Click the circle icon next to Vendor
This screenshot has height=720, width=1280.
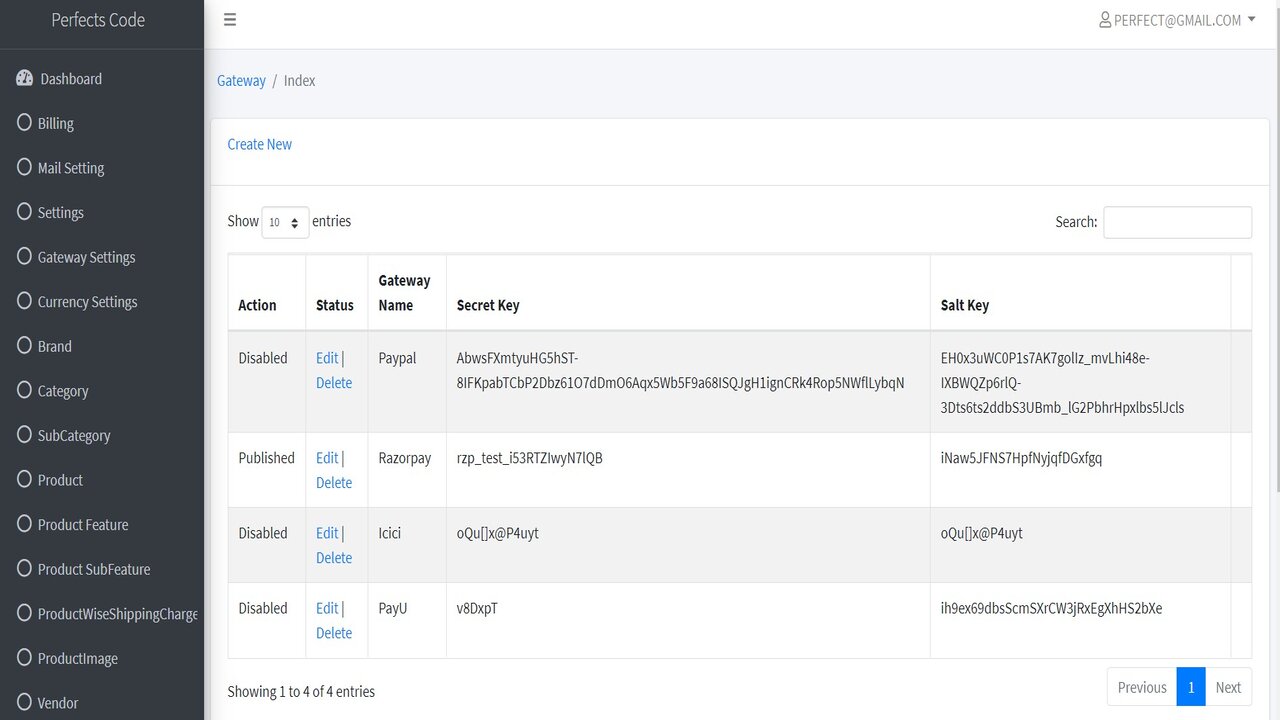25,703
